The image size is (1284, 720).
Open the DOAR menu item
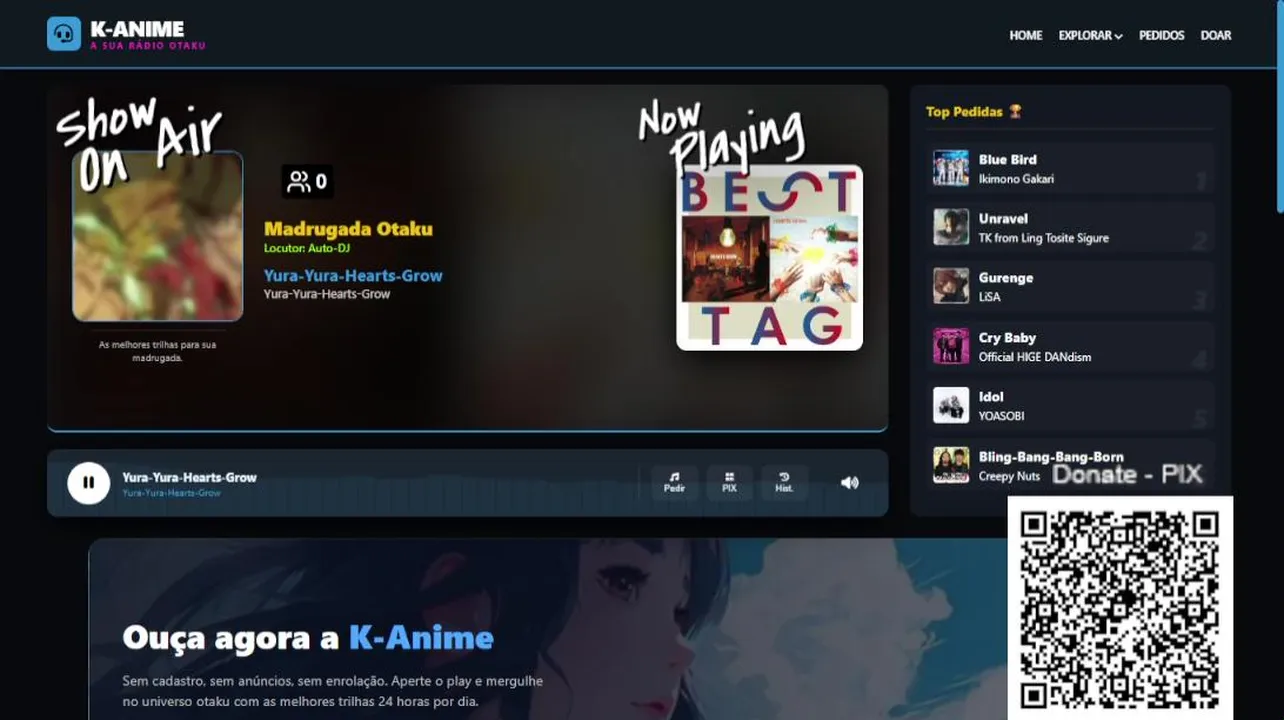1216,35
